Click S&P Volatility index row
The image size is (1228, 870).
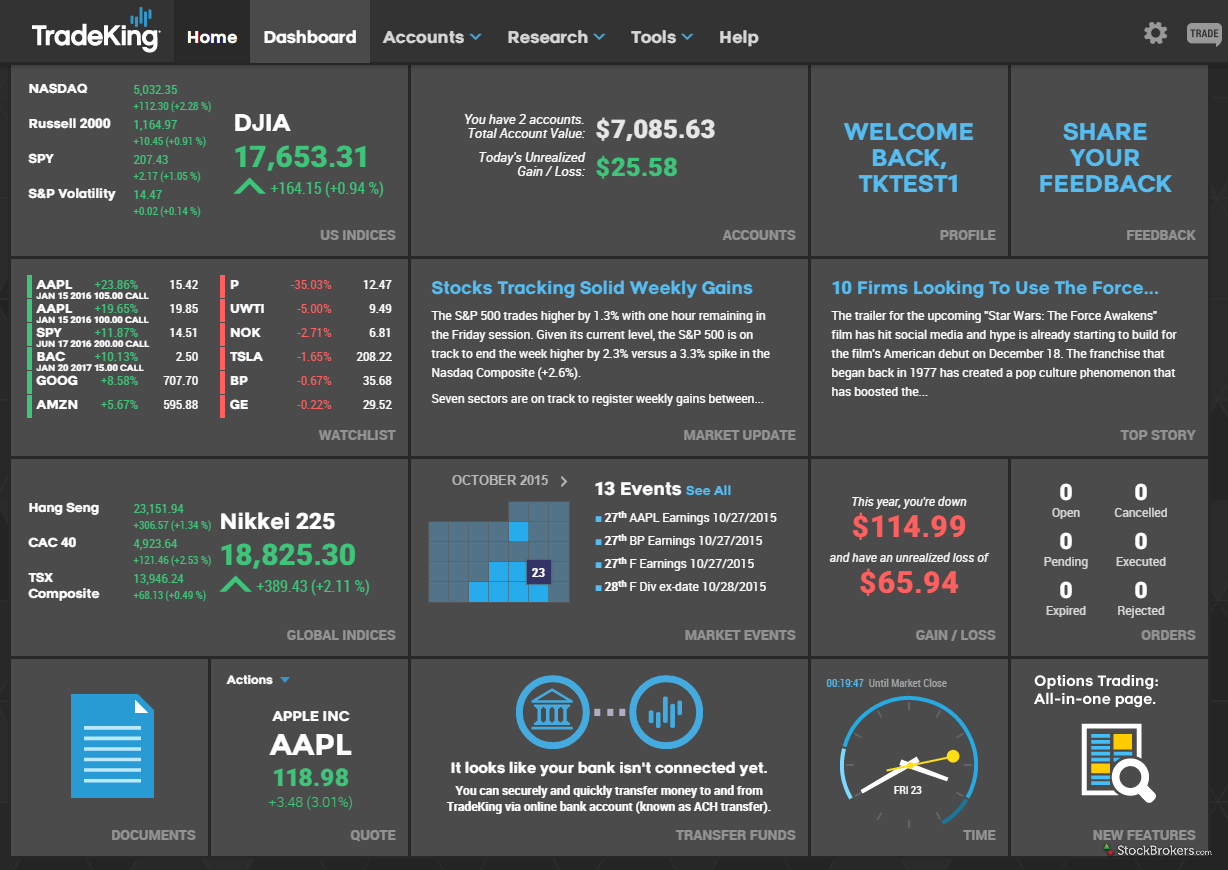121,202
